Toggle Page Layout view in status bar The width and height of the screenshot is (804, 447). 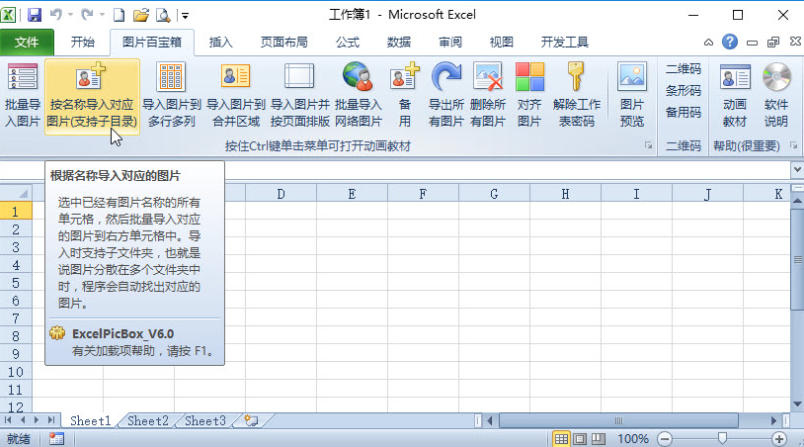click(x=579, y=439)
